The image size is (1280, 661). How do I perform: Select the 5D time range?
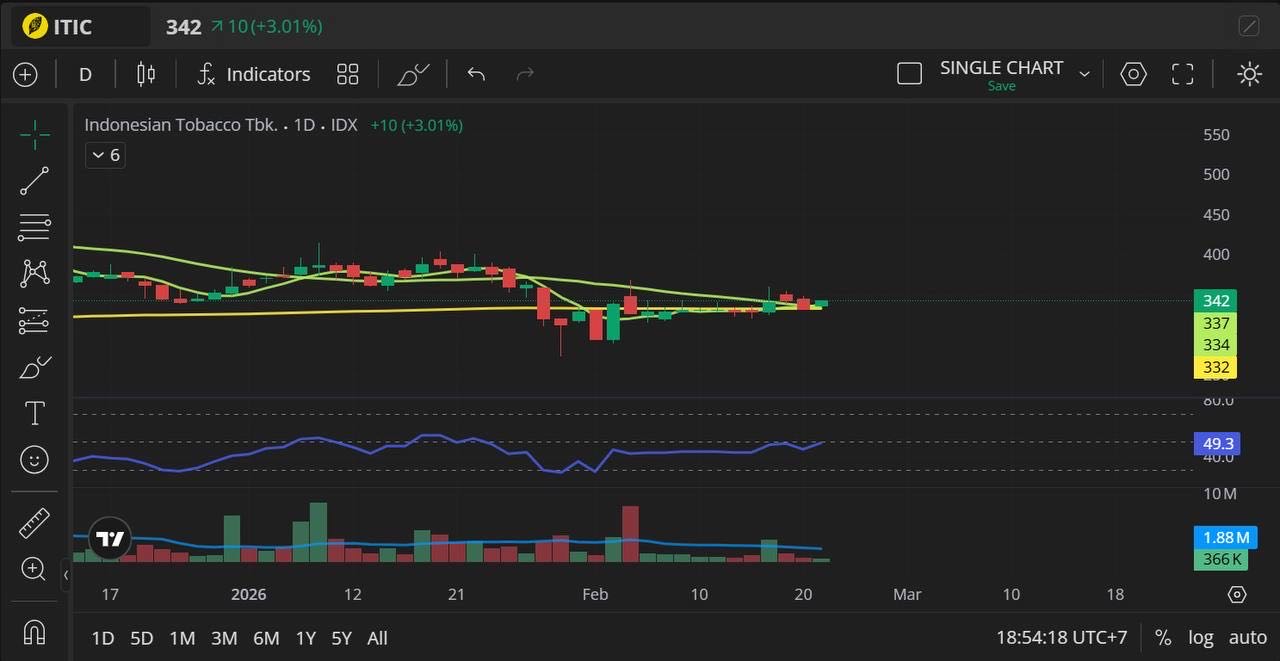pos(142,638)
